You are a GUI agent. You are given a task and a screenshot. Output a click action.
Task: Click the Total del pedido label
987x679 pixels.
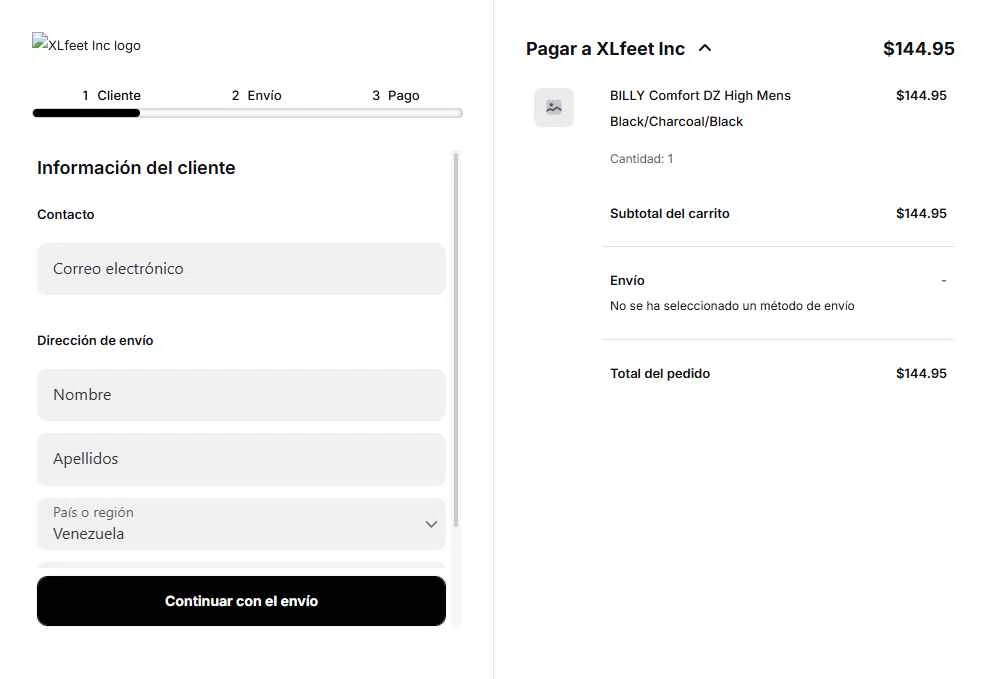660,373
